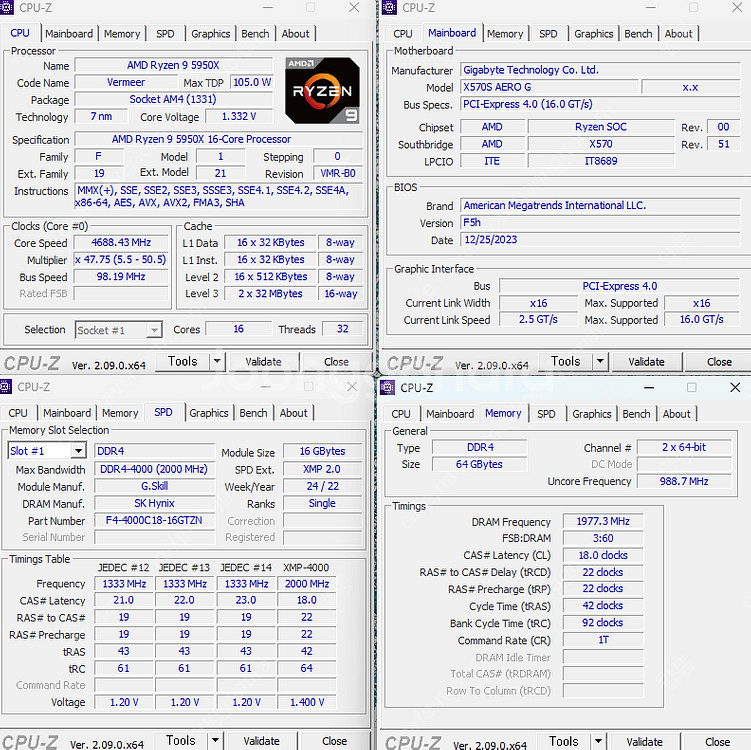The height and width of the screenshot is (750, 751).
Task: Click the AMD Ryzen 9 logo image
Action: pyautogui.click(x=322, y=91)
